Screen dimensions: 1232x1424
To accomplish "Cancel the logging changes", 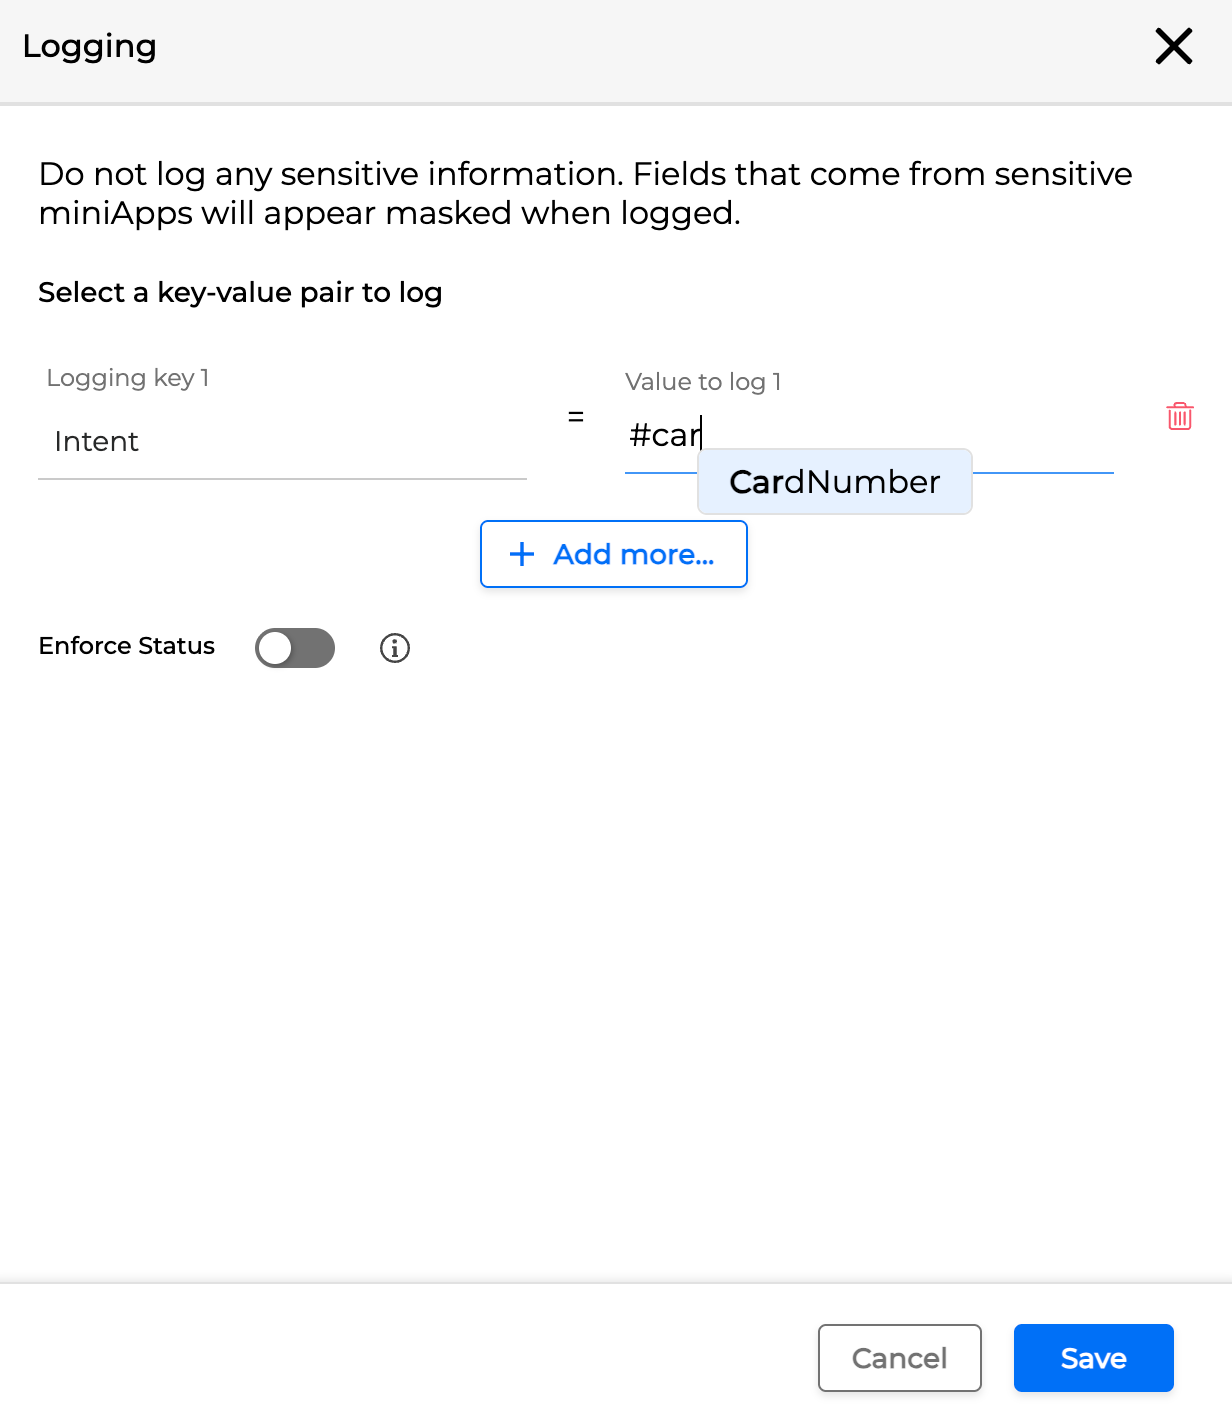I will click(899, 1358).
